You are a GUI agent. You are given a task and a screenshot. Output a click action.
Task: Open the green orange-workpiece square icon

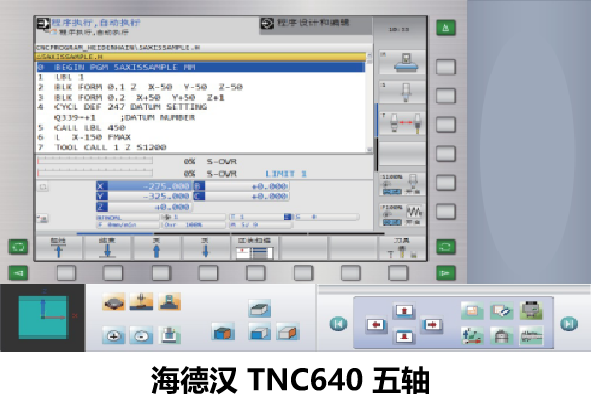(x=472, y=310)
